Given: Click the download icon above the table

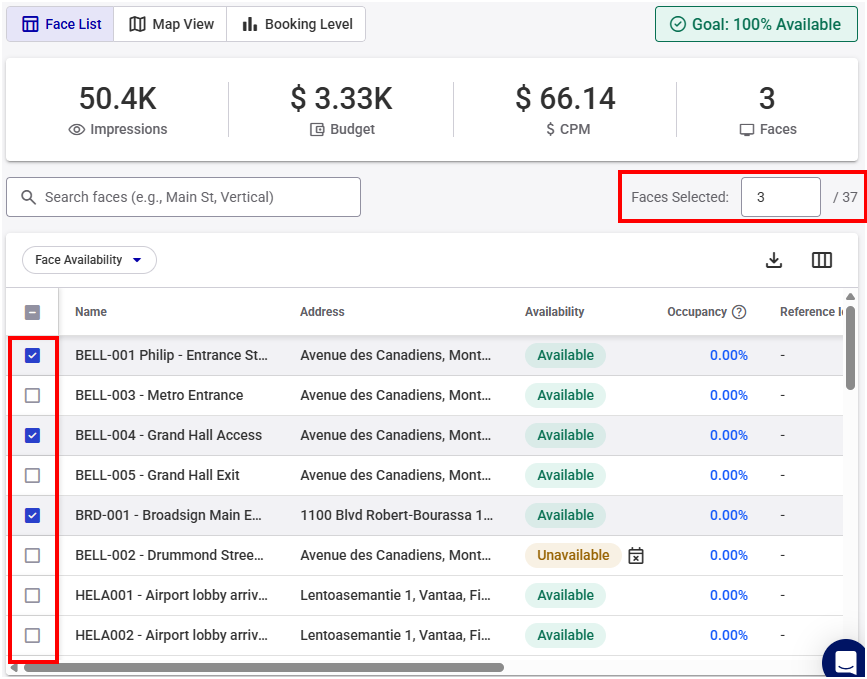Looking at the screenshot, I should point(773,260).
